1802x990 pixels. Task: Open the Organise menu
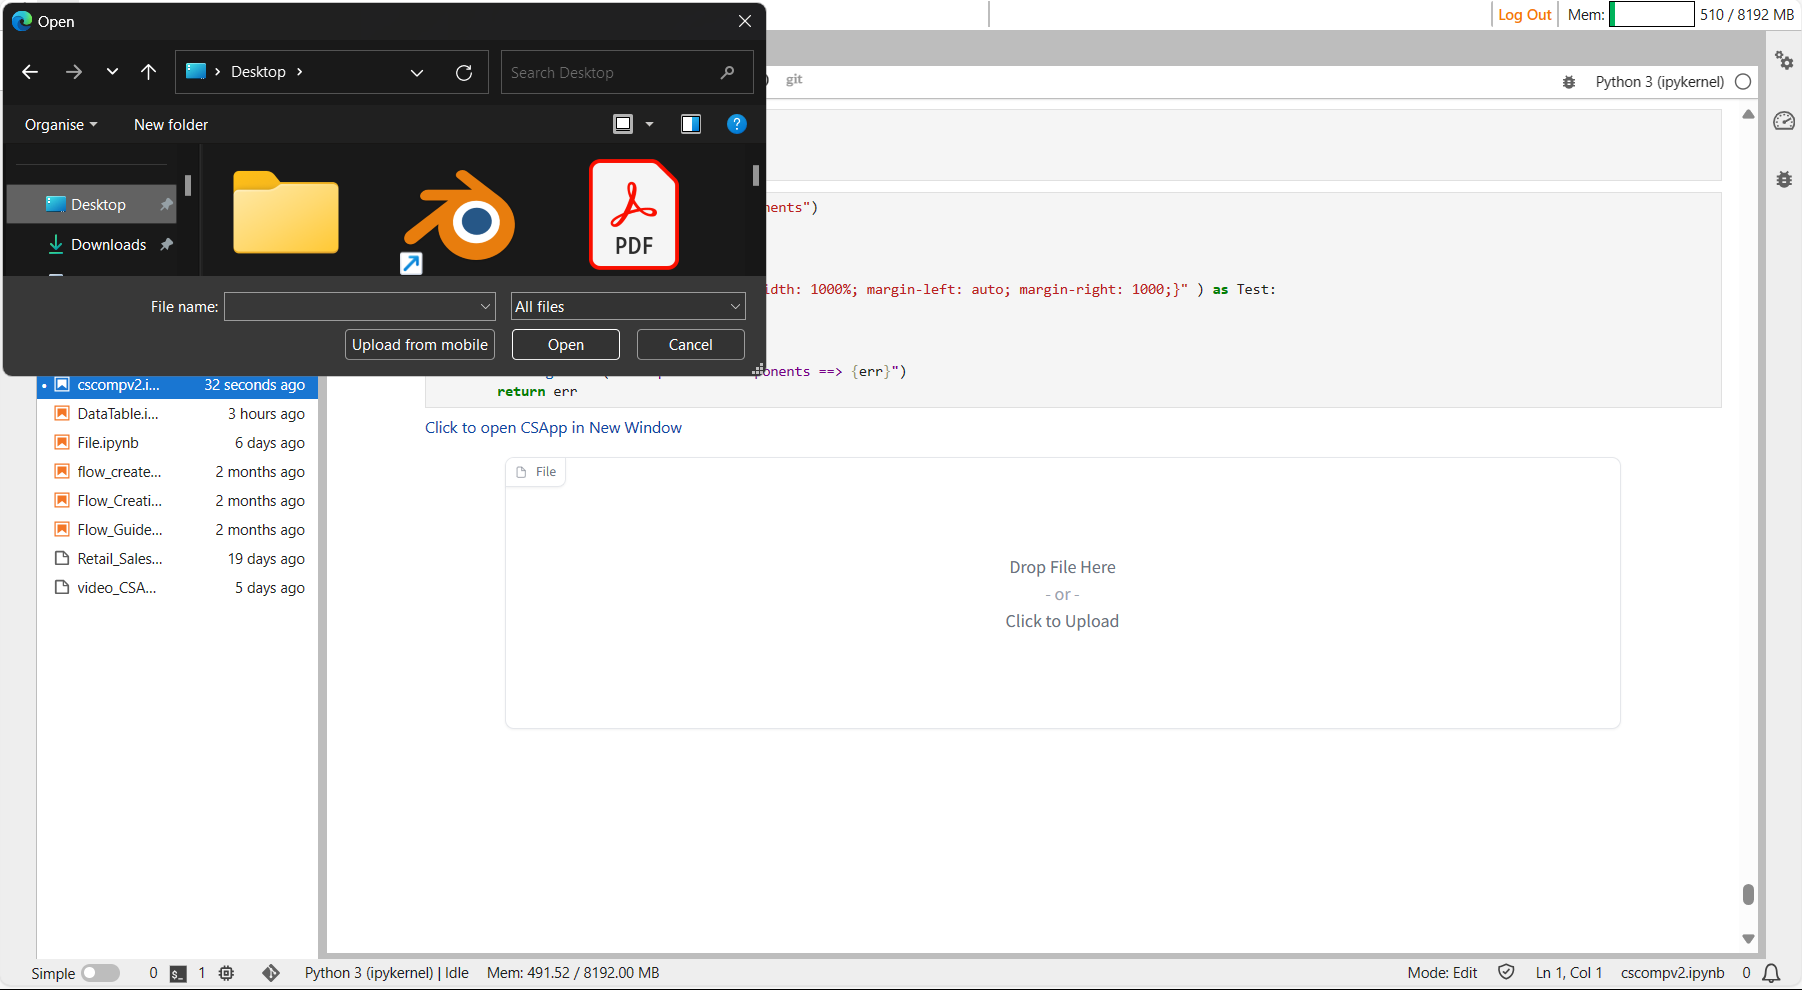61,124
